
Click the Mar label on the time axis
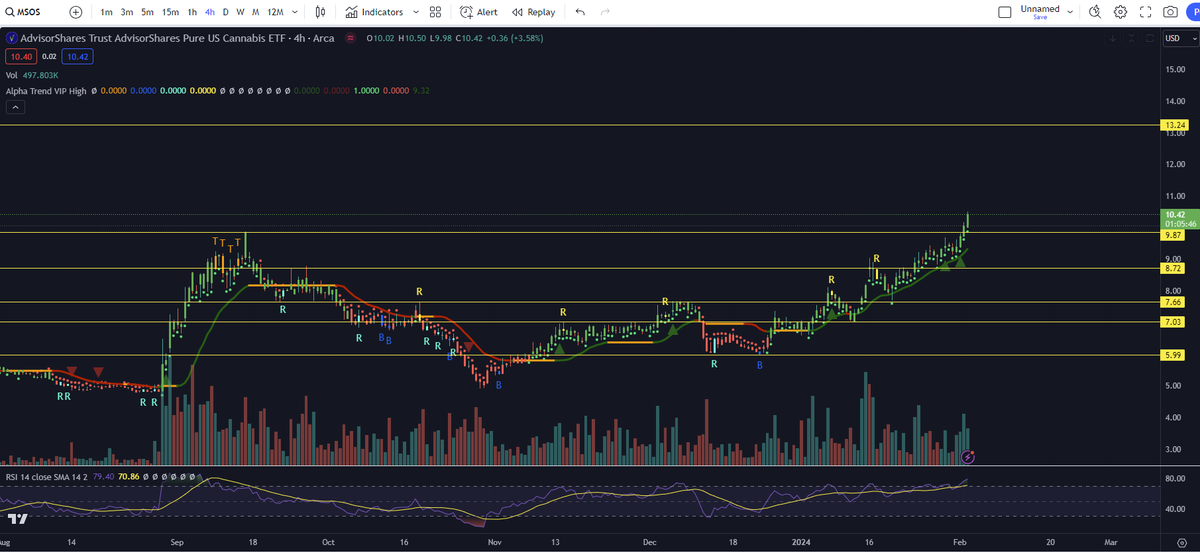coord(1110,540)
